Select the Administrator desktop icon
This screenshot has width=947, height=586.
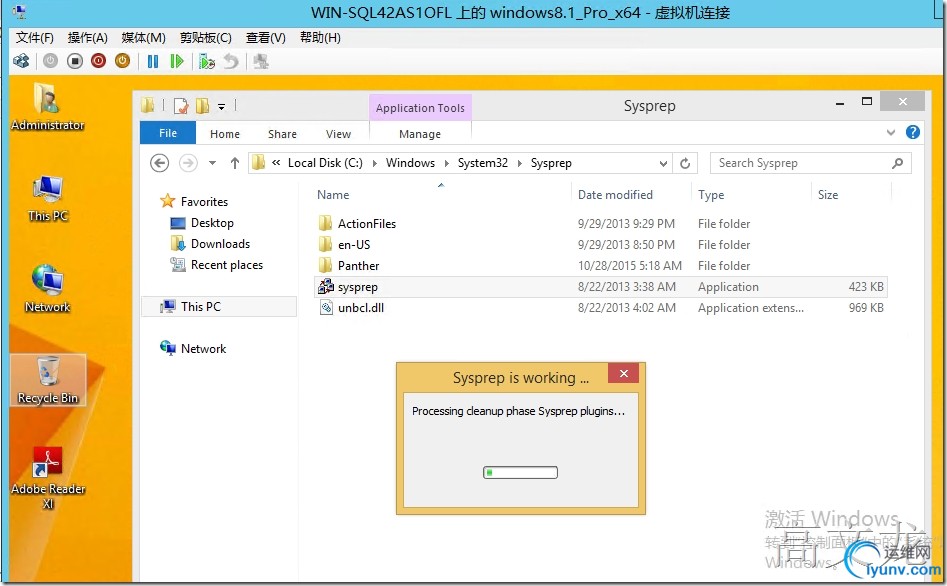point(47,106)
